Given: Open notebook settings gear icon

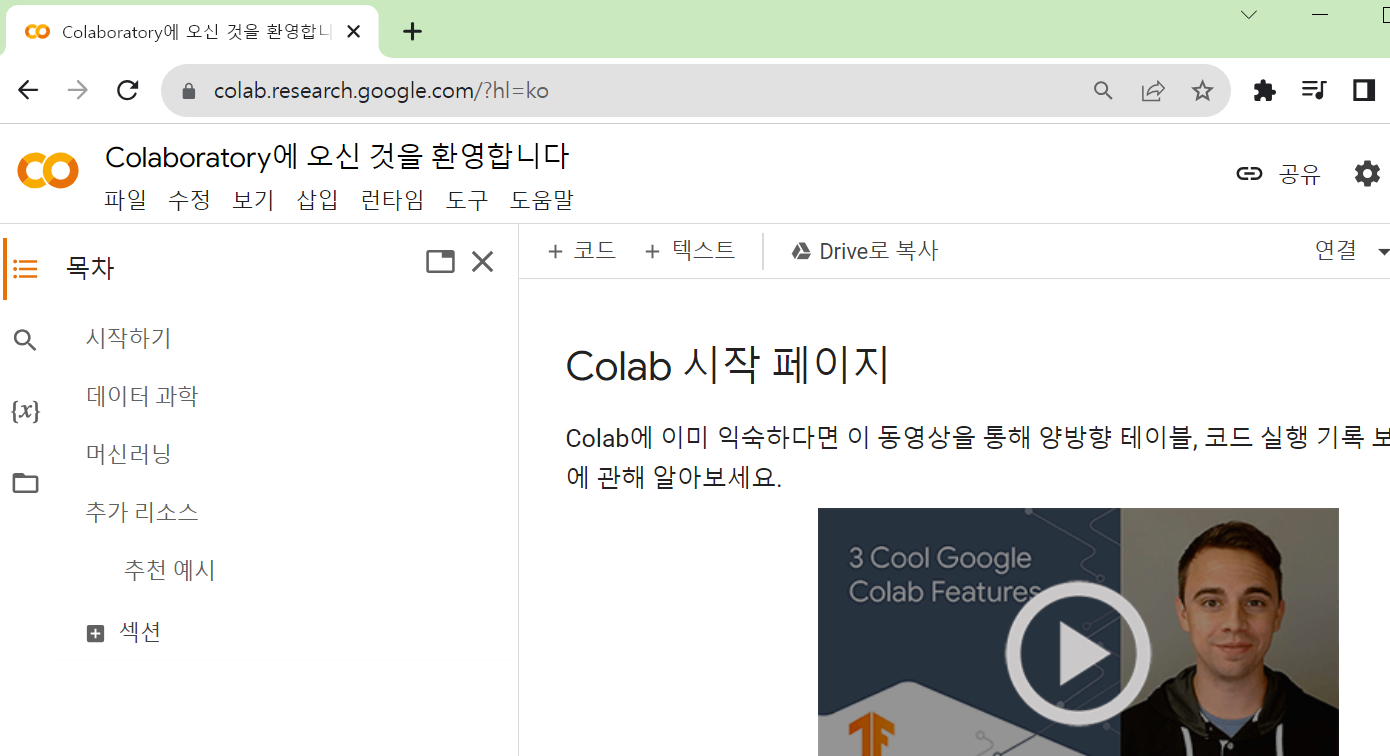Looking at the screenshot, I should click(x=1367, y=173).
